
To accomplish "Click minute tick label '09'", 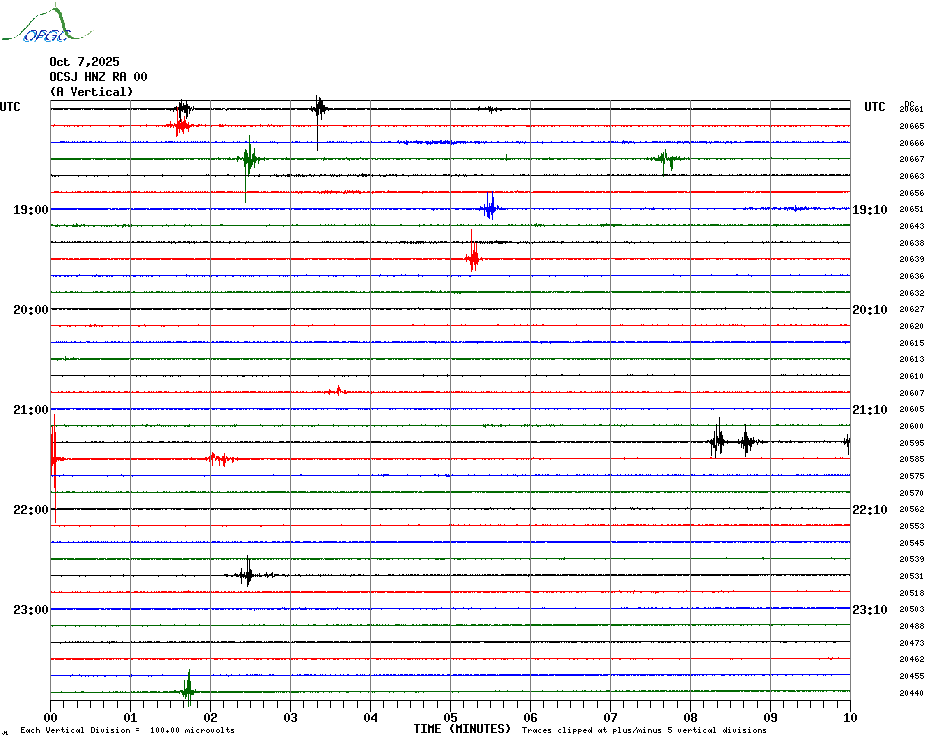I will pyautogui.click(x=770, y=717).
